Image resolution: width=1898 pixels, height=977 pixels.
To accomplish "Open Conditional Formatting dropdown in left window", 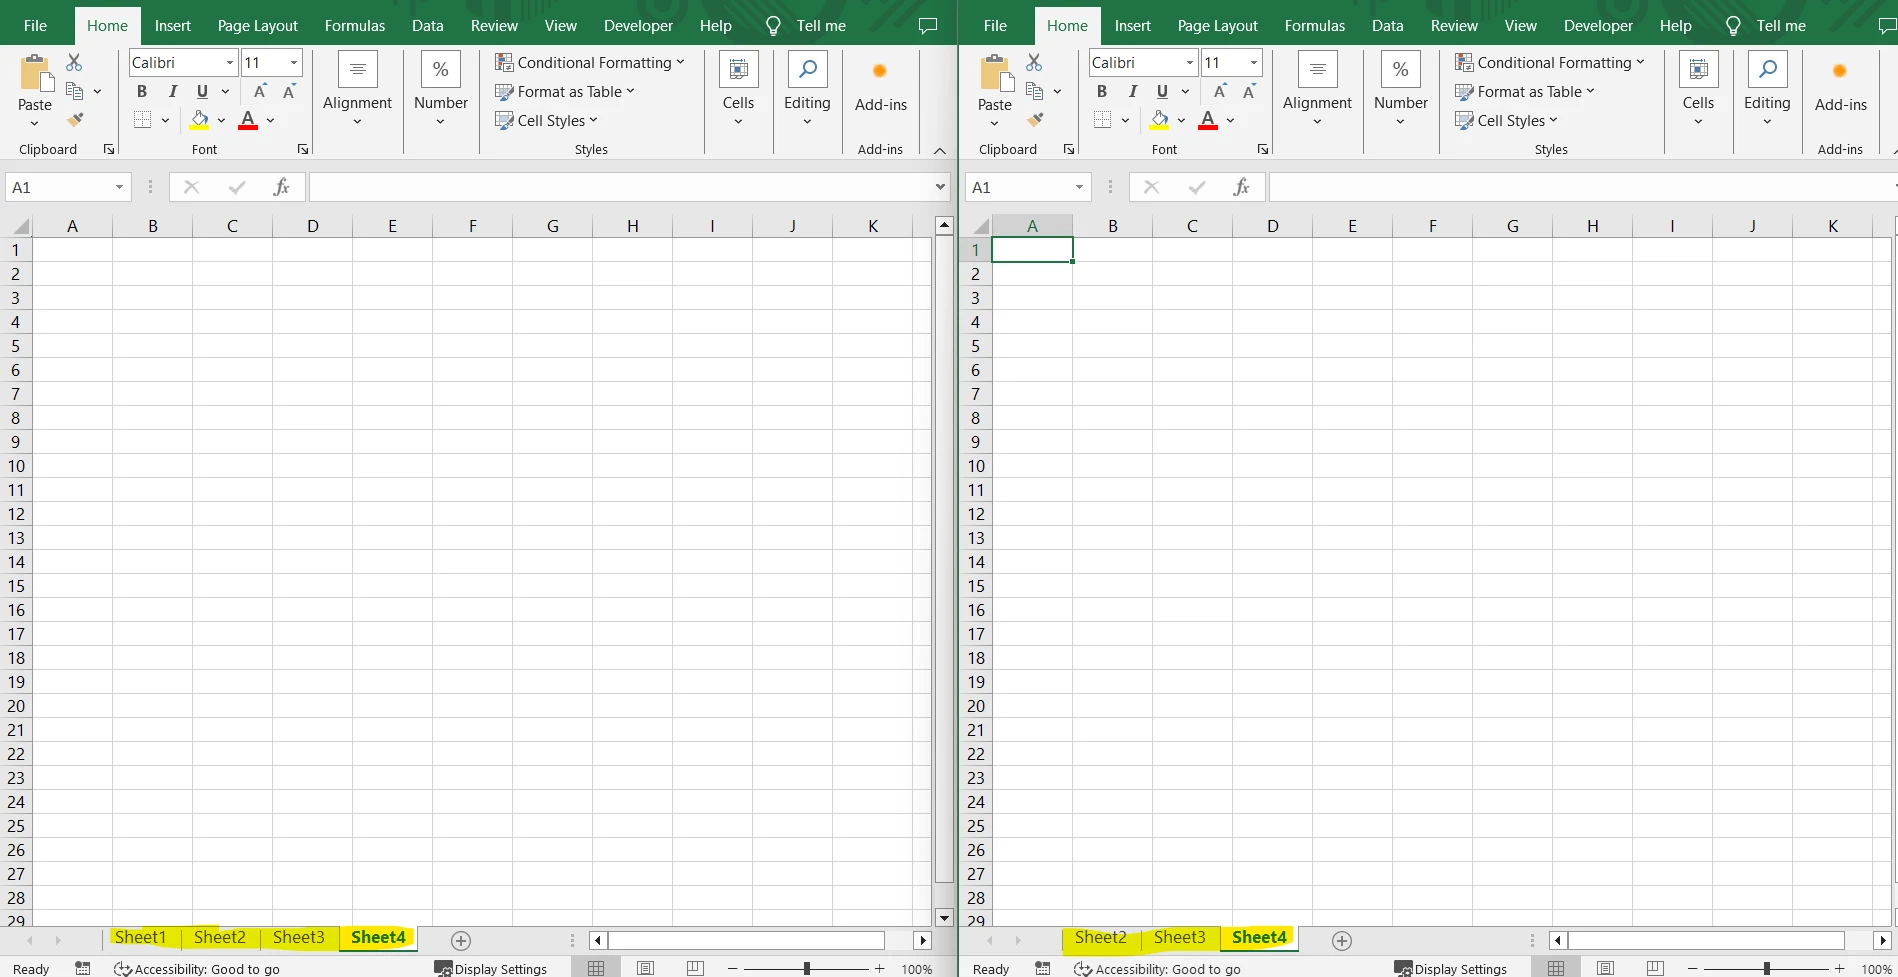I will (x=590, y=63).
